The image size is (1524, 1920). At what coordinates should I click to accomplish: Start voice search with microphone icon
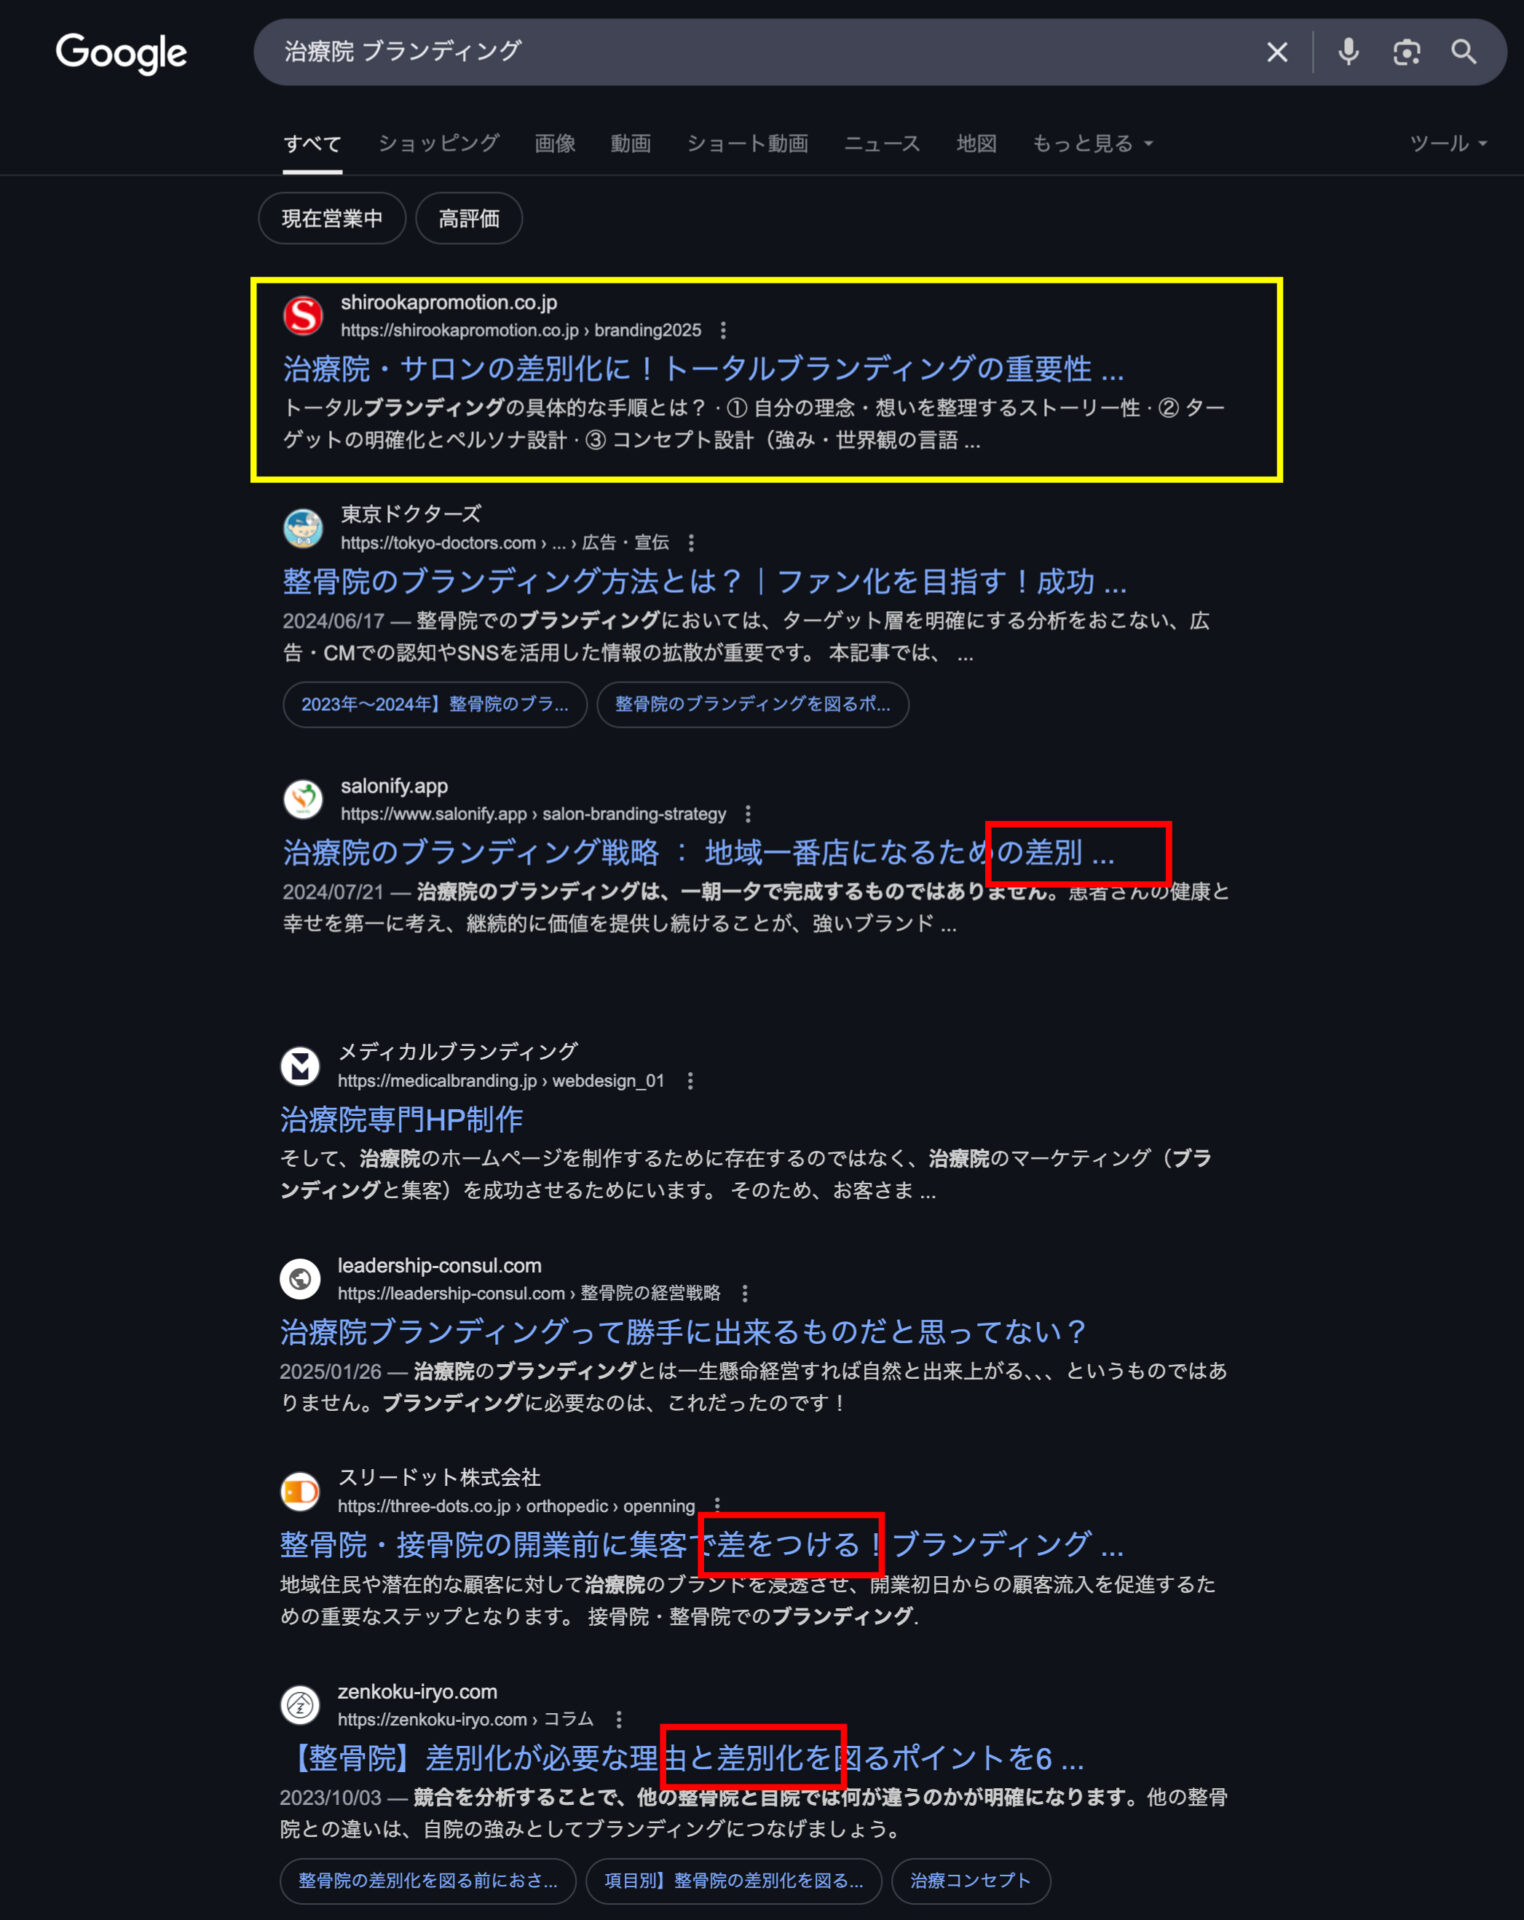click(1348, 52)
